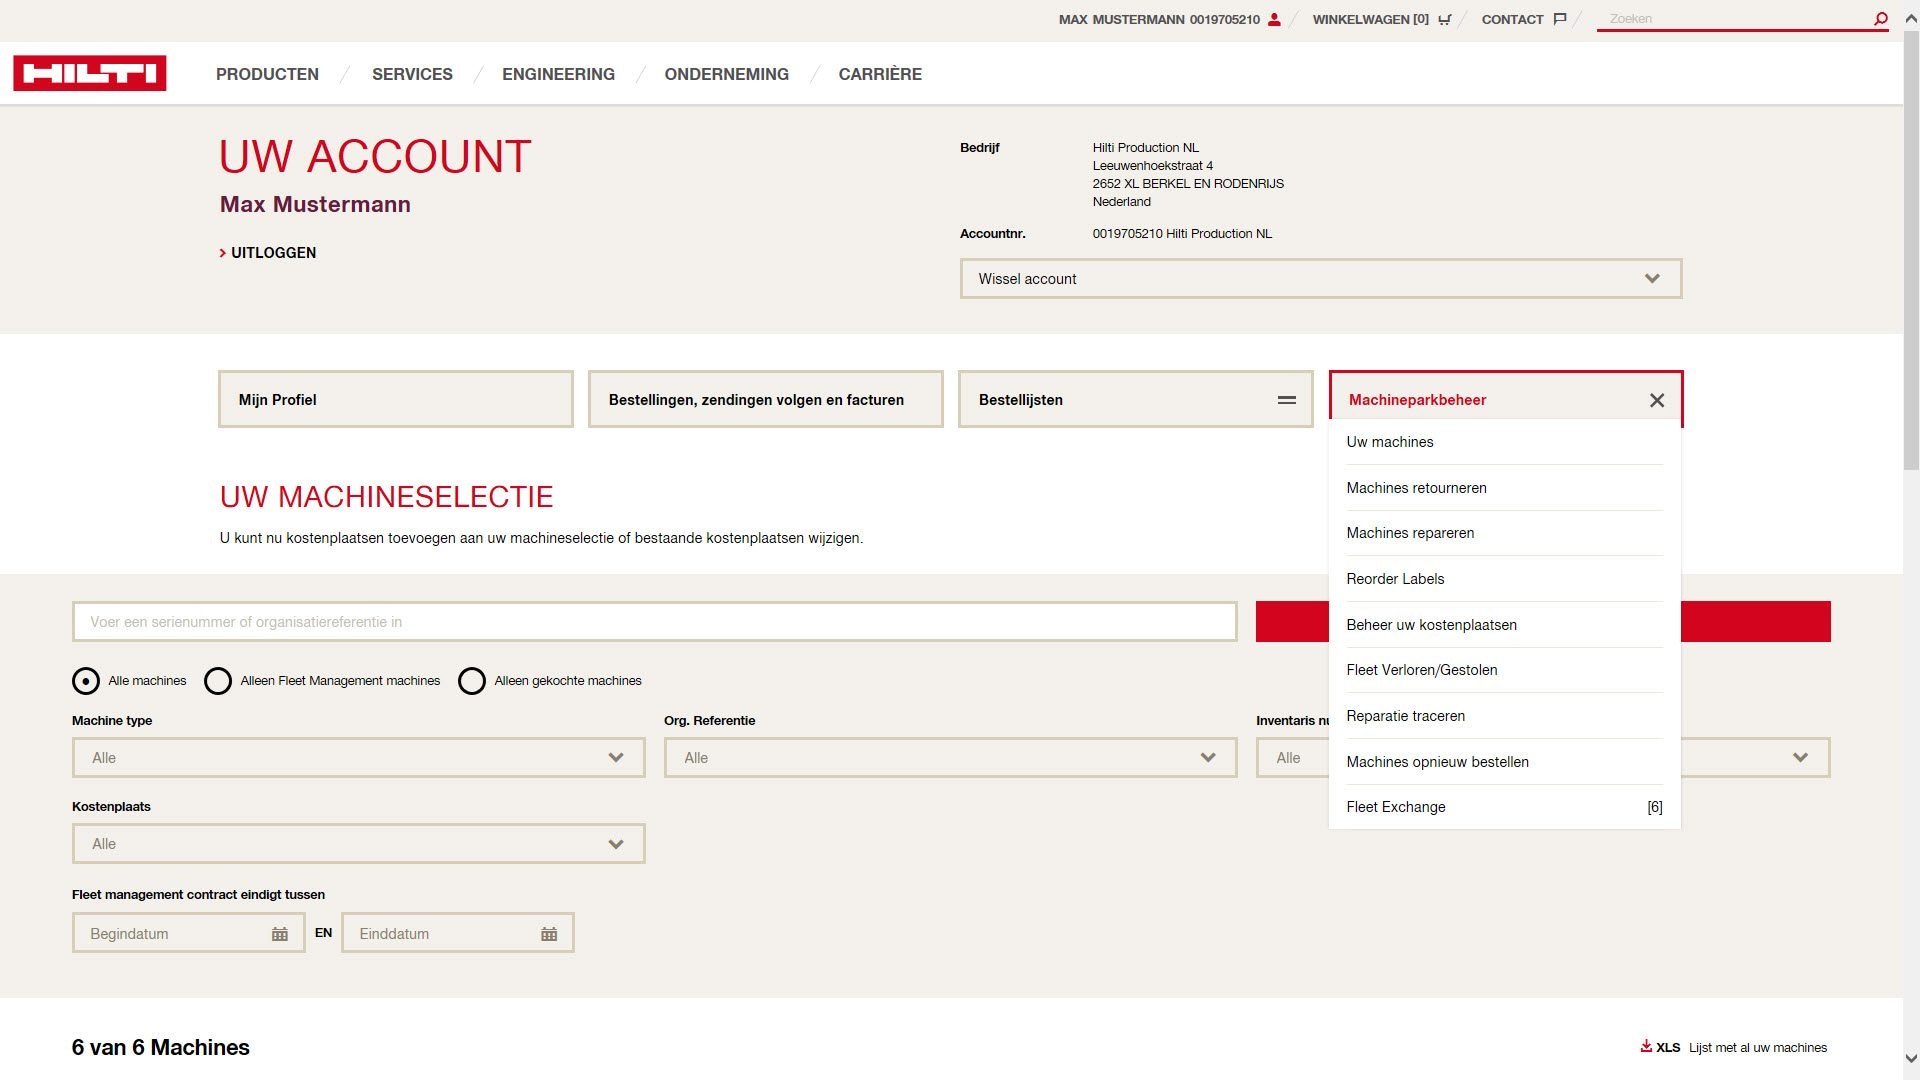This screenshot has width=1920, height=1080.
Task: Open the shopping cart icon
Action: click(x=1444, y=19)
